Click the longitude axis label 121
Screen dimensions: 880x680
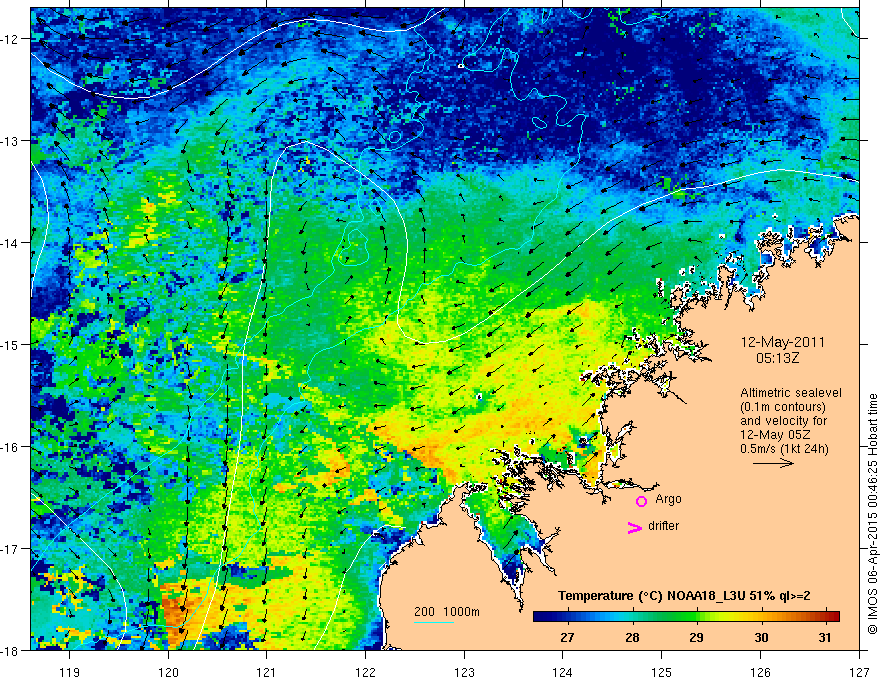(x=267, y=672)
